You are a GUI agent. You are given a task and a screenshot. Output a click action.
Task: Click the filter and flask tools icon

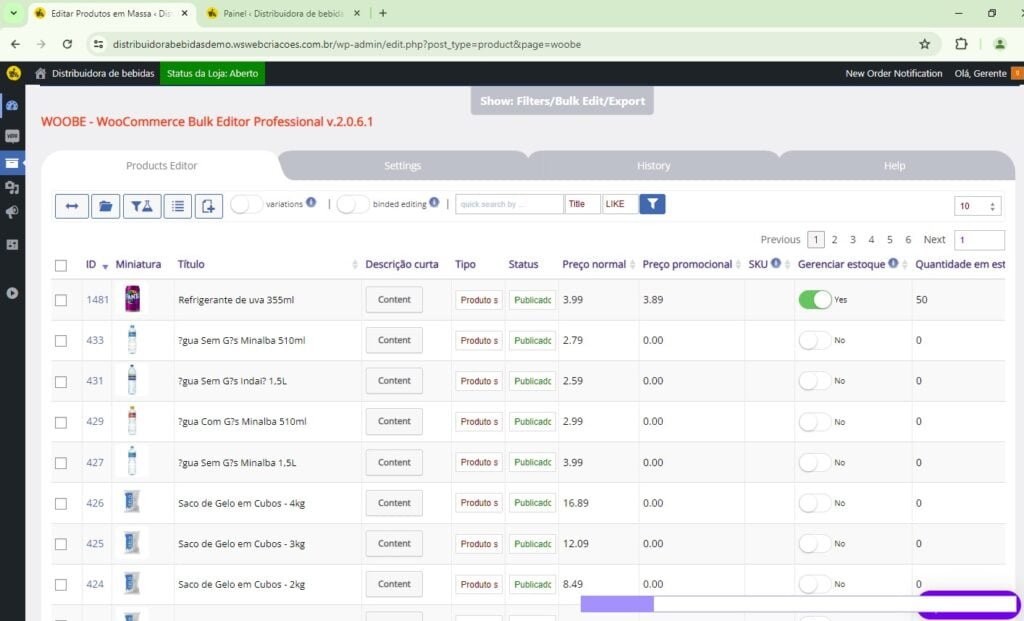[x=141, y=205]
